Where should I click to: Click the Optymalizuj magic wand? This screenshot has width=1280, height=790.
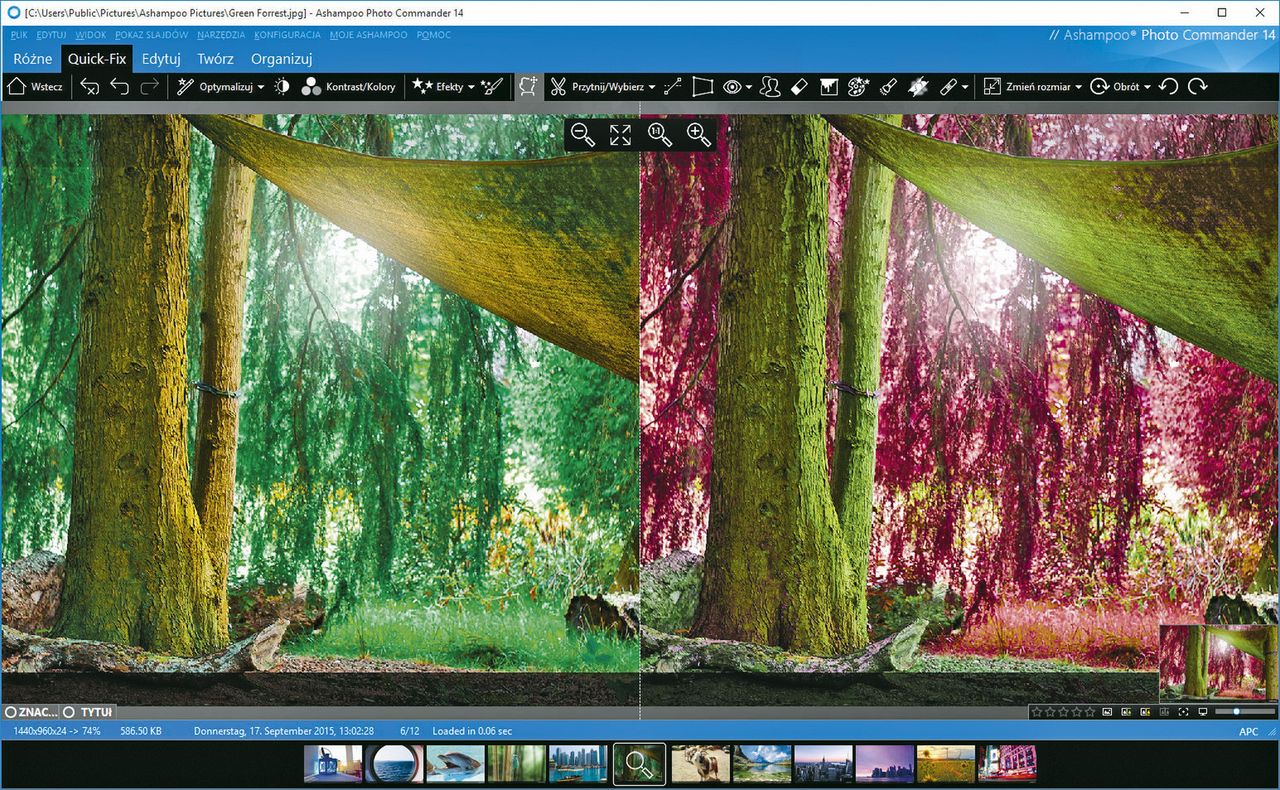click(x=185, y=87)
